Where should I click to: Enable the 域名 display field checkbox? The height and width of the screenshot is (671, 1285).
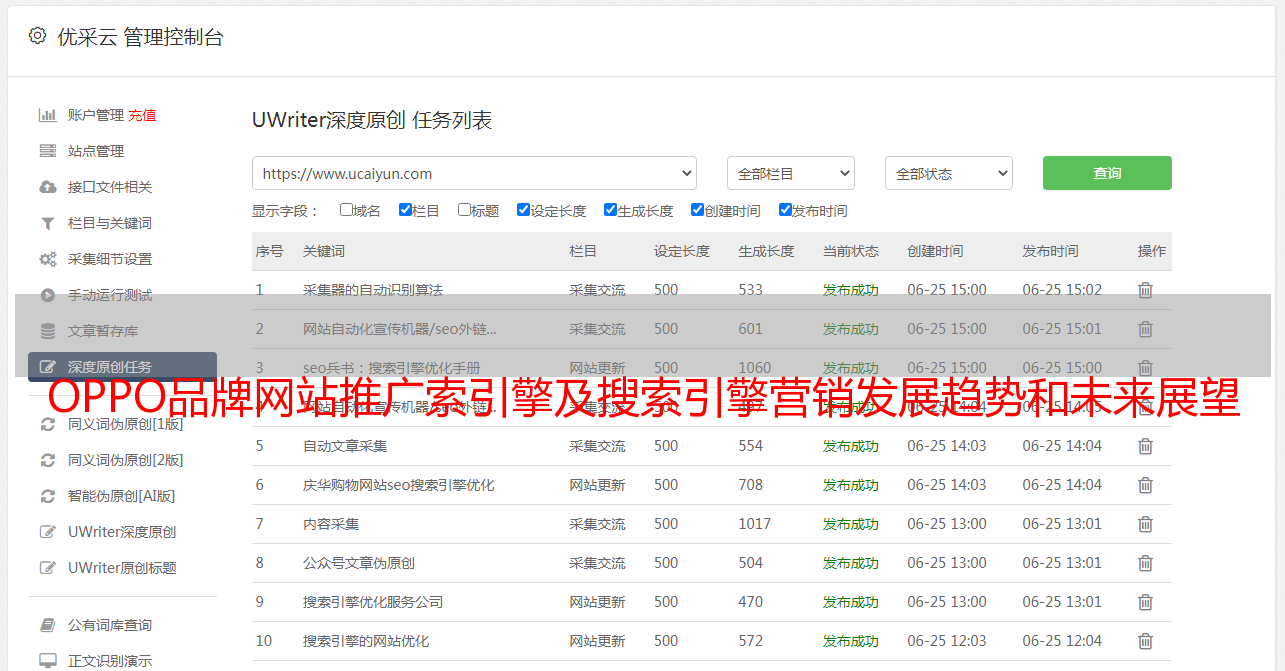(x=346, y=210)
